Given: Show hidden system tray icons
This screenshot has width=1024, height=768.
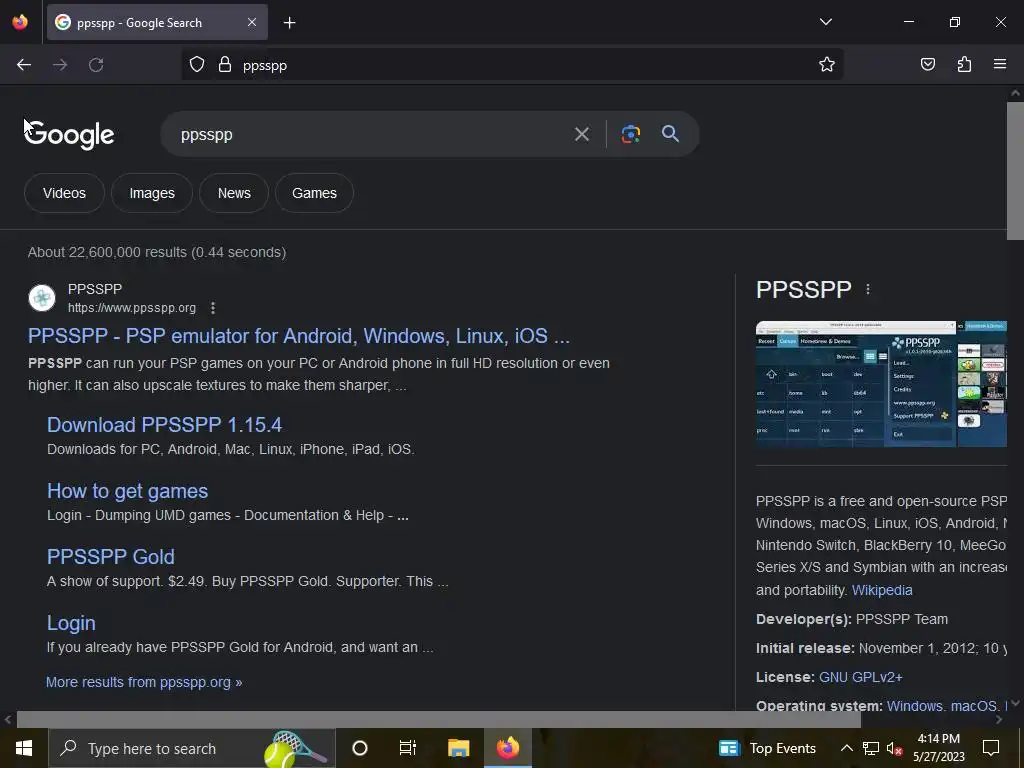Looking at the screenshot, I should [x=846, y=748].
